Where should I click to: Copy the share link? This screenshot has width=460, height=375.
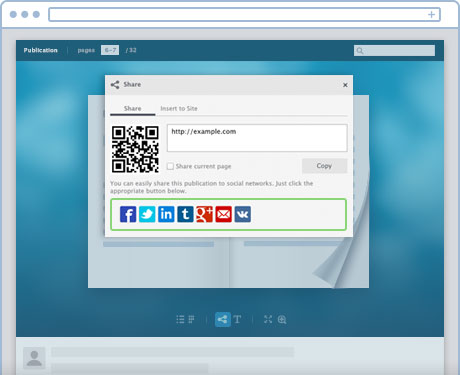click(324, 166)
